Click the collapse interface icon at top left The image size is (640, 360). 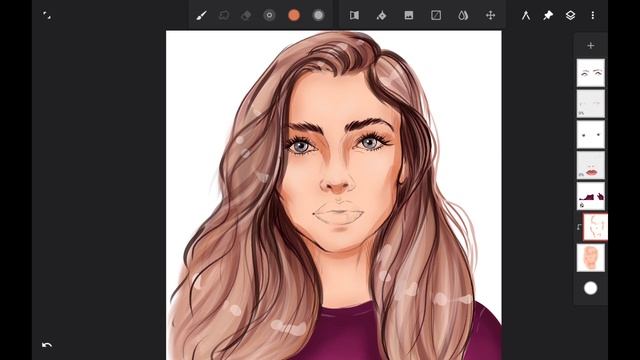click(47, 16)
